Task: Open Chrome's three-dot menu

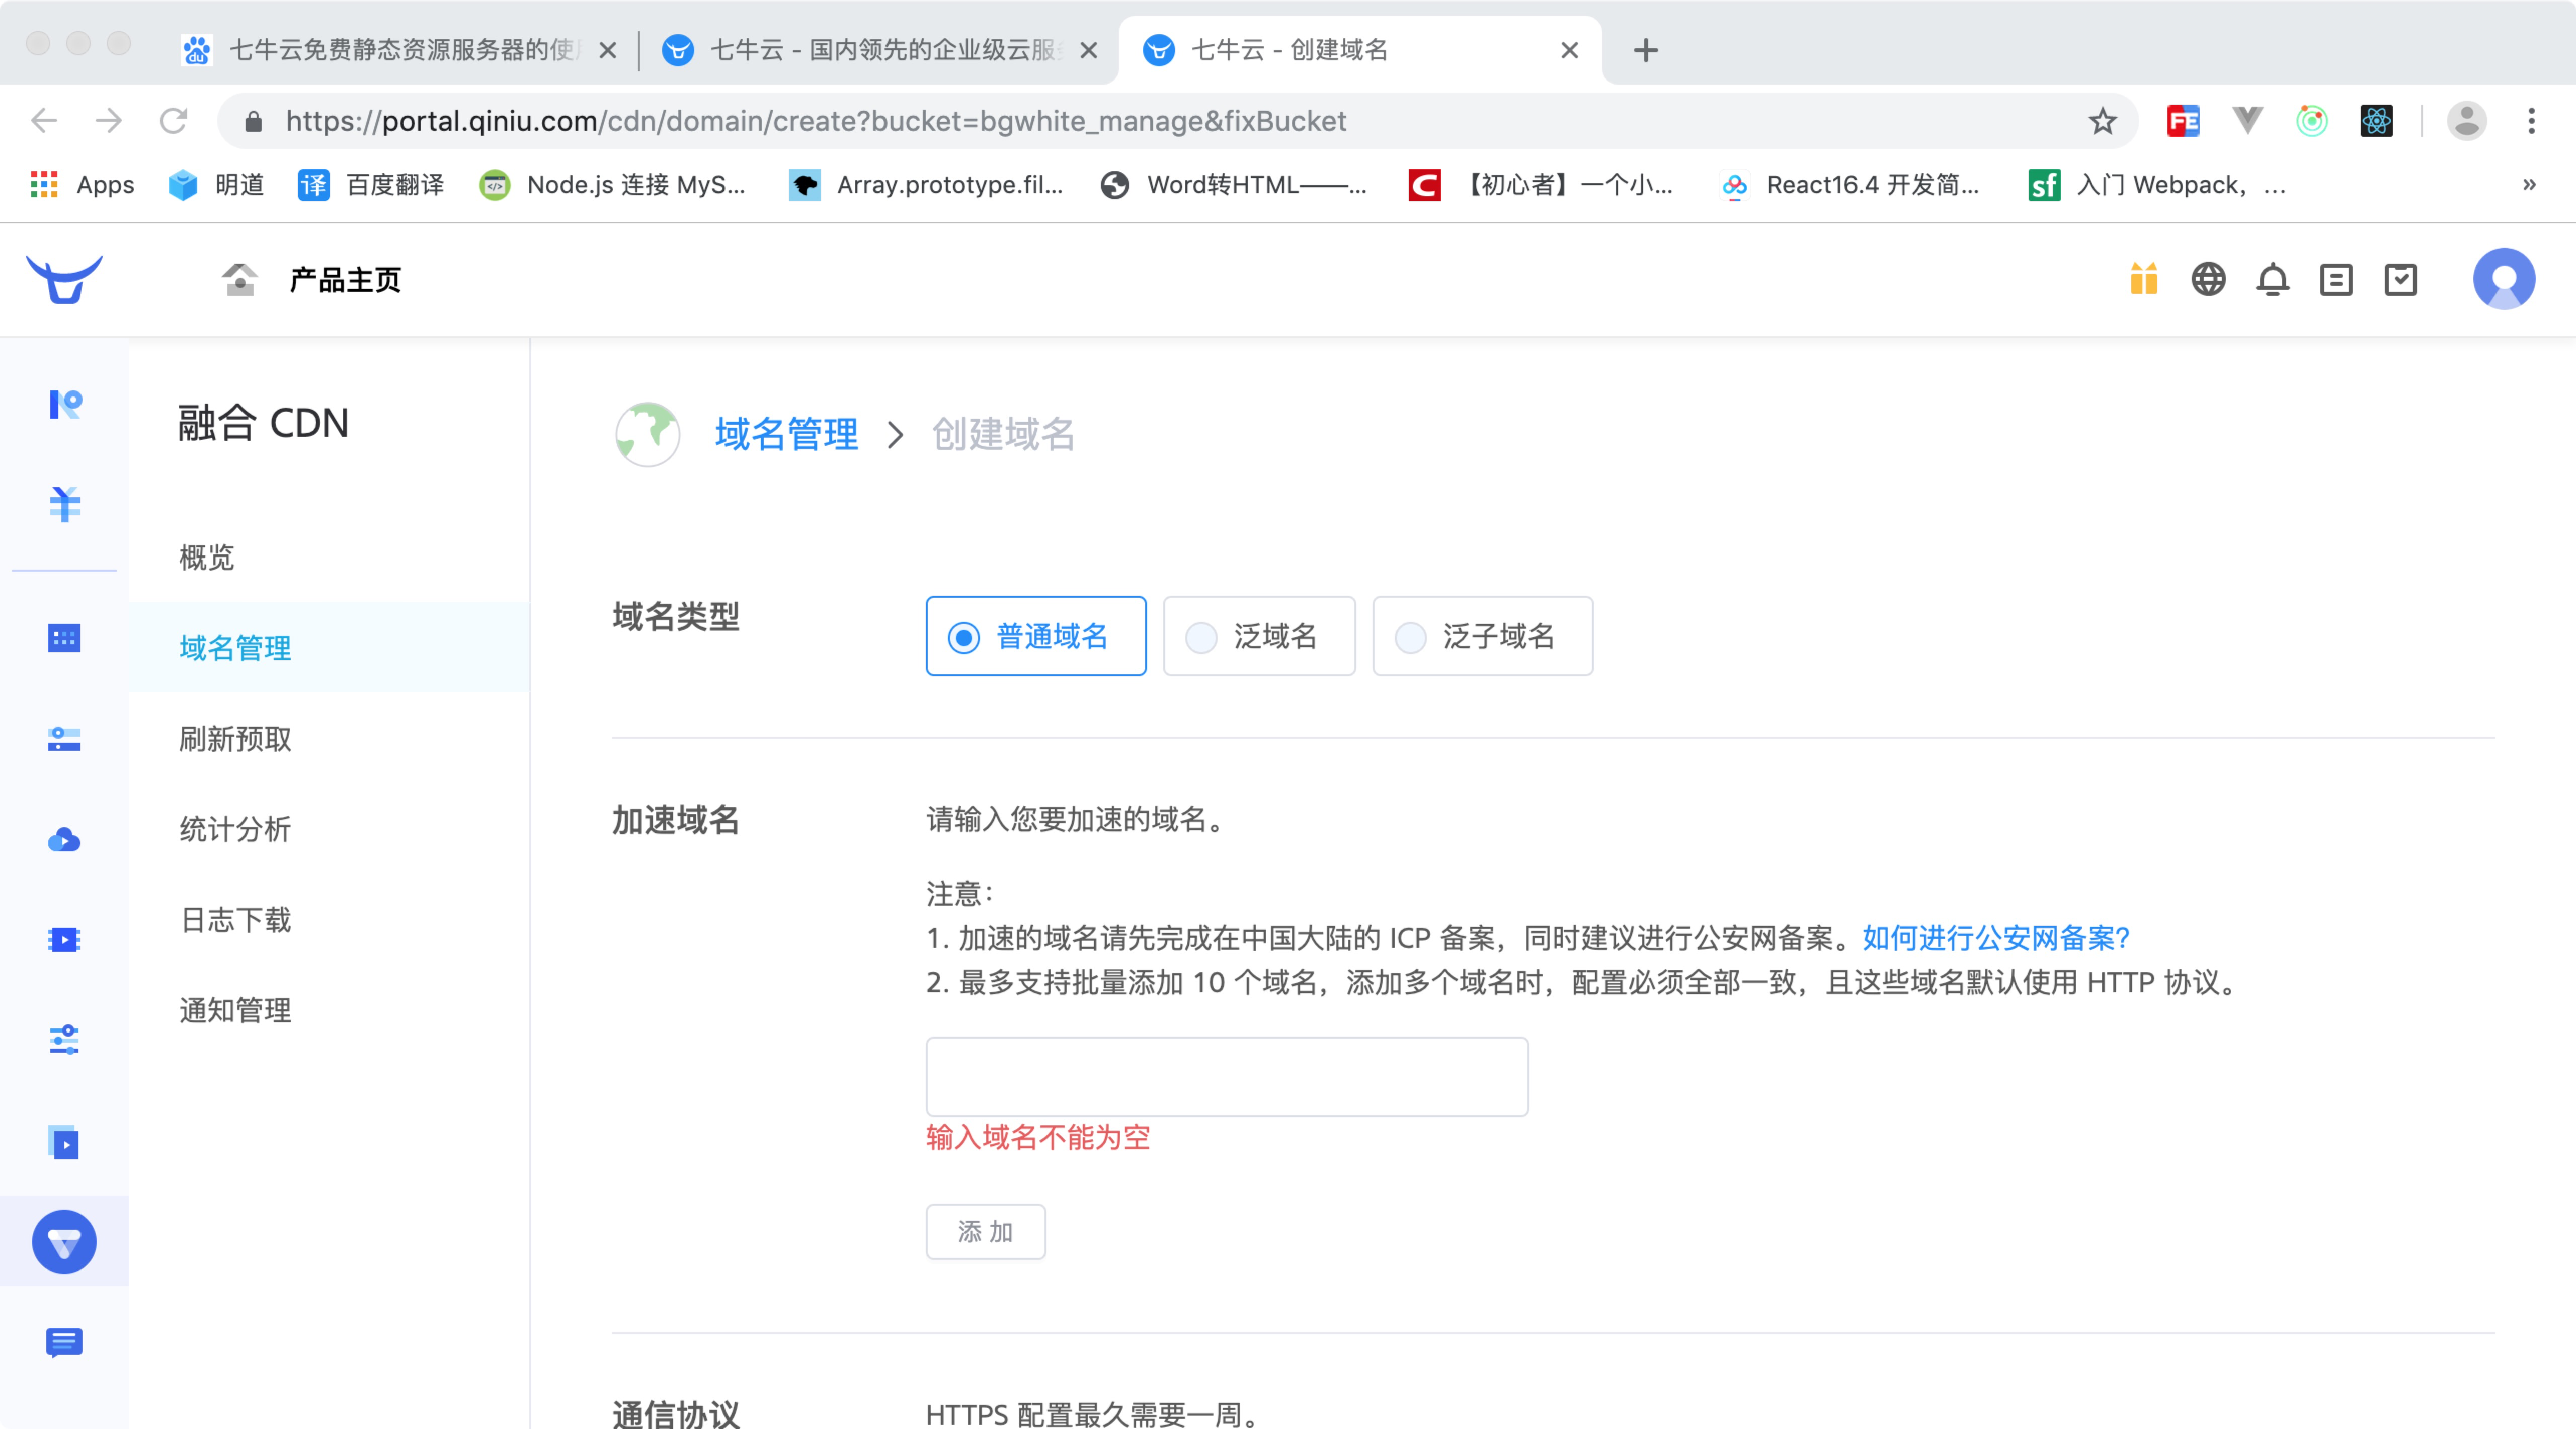Action: (x=2531, y=121)
